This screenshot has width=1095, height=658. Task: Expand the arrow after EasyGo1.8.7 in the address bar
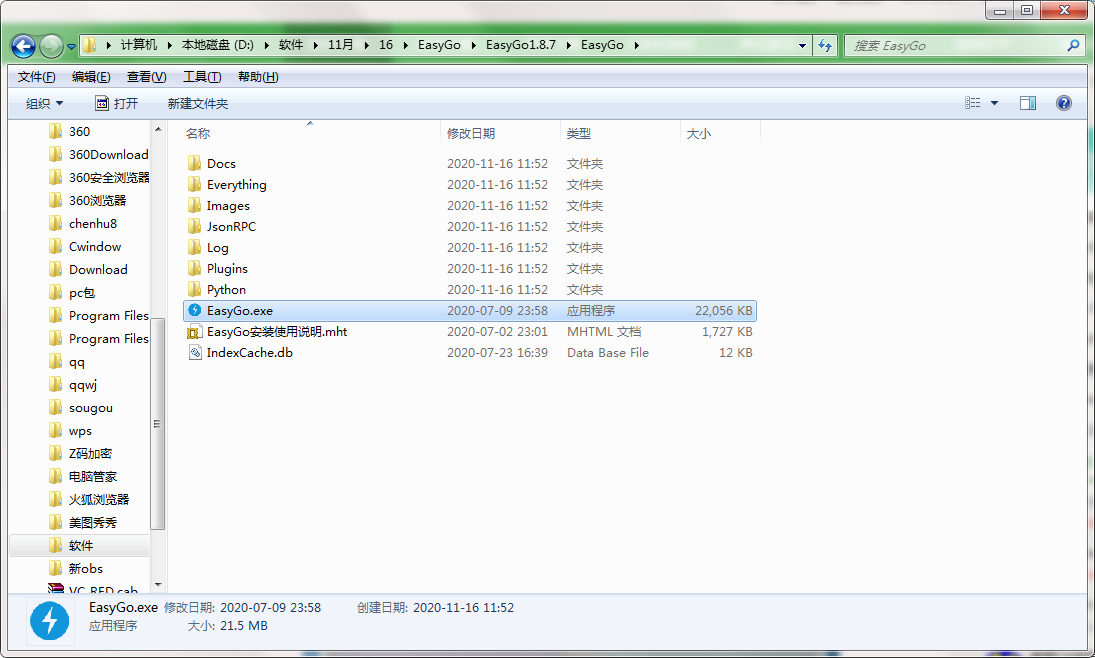(568, 45)
